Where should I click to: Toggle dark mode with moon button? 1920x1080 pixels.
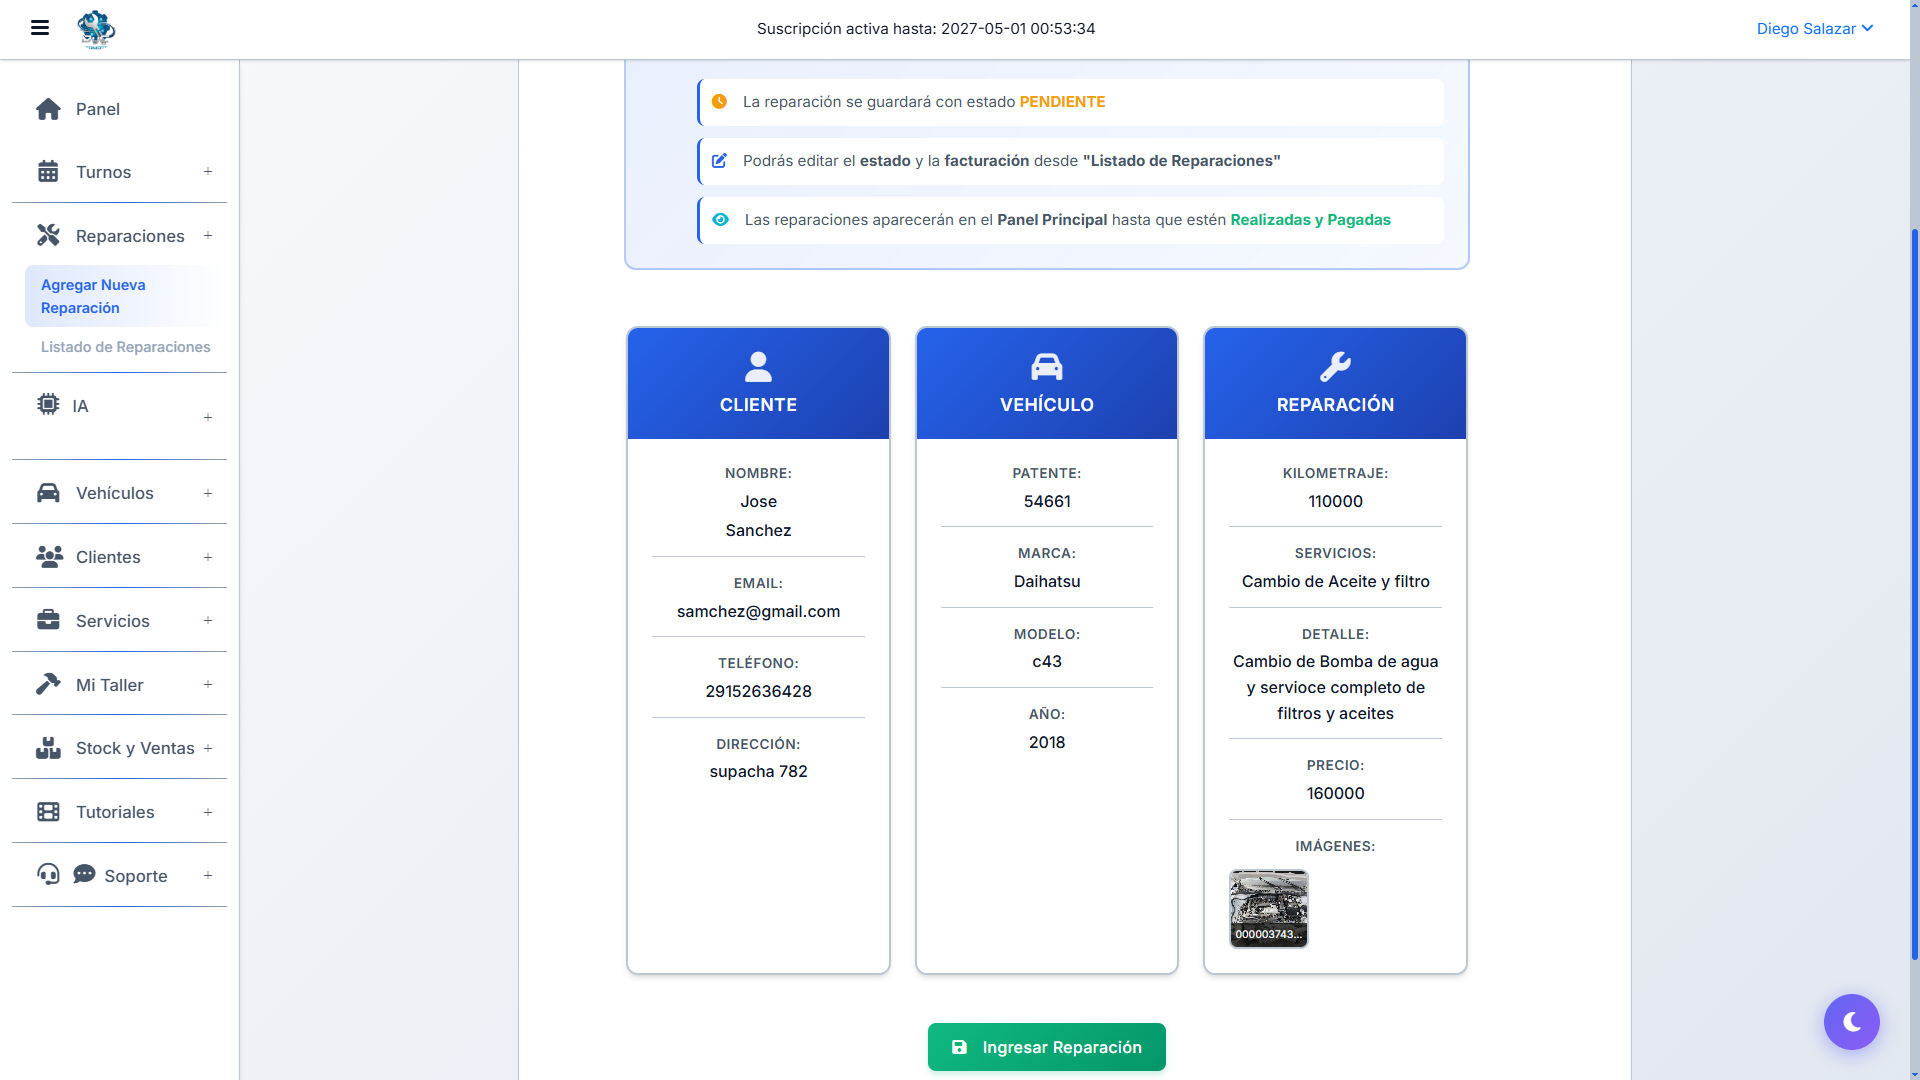point(1851,1021)
